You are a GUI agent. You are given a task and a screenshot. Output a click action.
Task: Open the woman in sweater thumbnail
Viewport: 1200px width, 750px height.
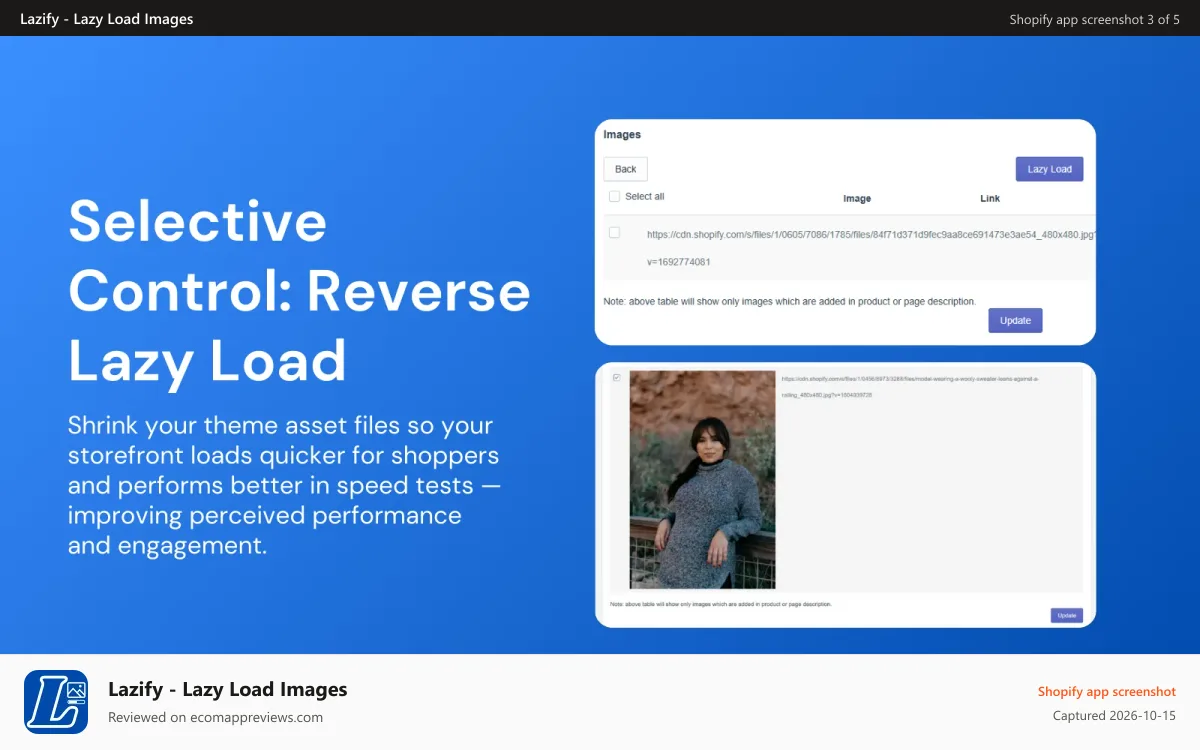click(x=701, y=480)
